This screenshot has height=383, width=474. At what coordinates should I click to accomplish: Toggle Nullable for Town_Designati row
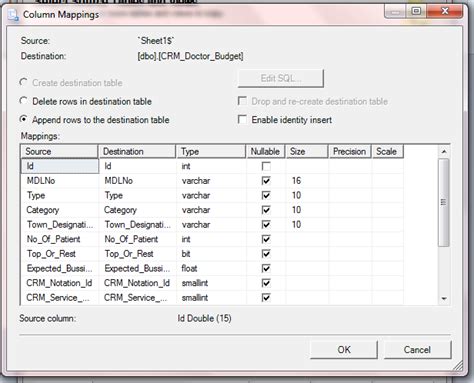[266, 225]
